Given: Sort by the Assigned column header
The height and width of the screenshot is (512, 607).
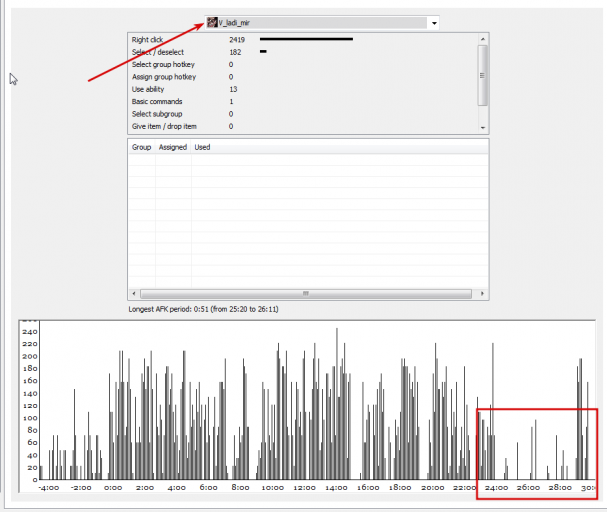Looking at the screenshot, I should (173, 147).
